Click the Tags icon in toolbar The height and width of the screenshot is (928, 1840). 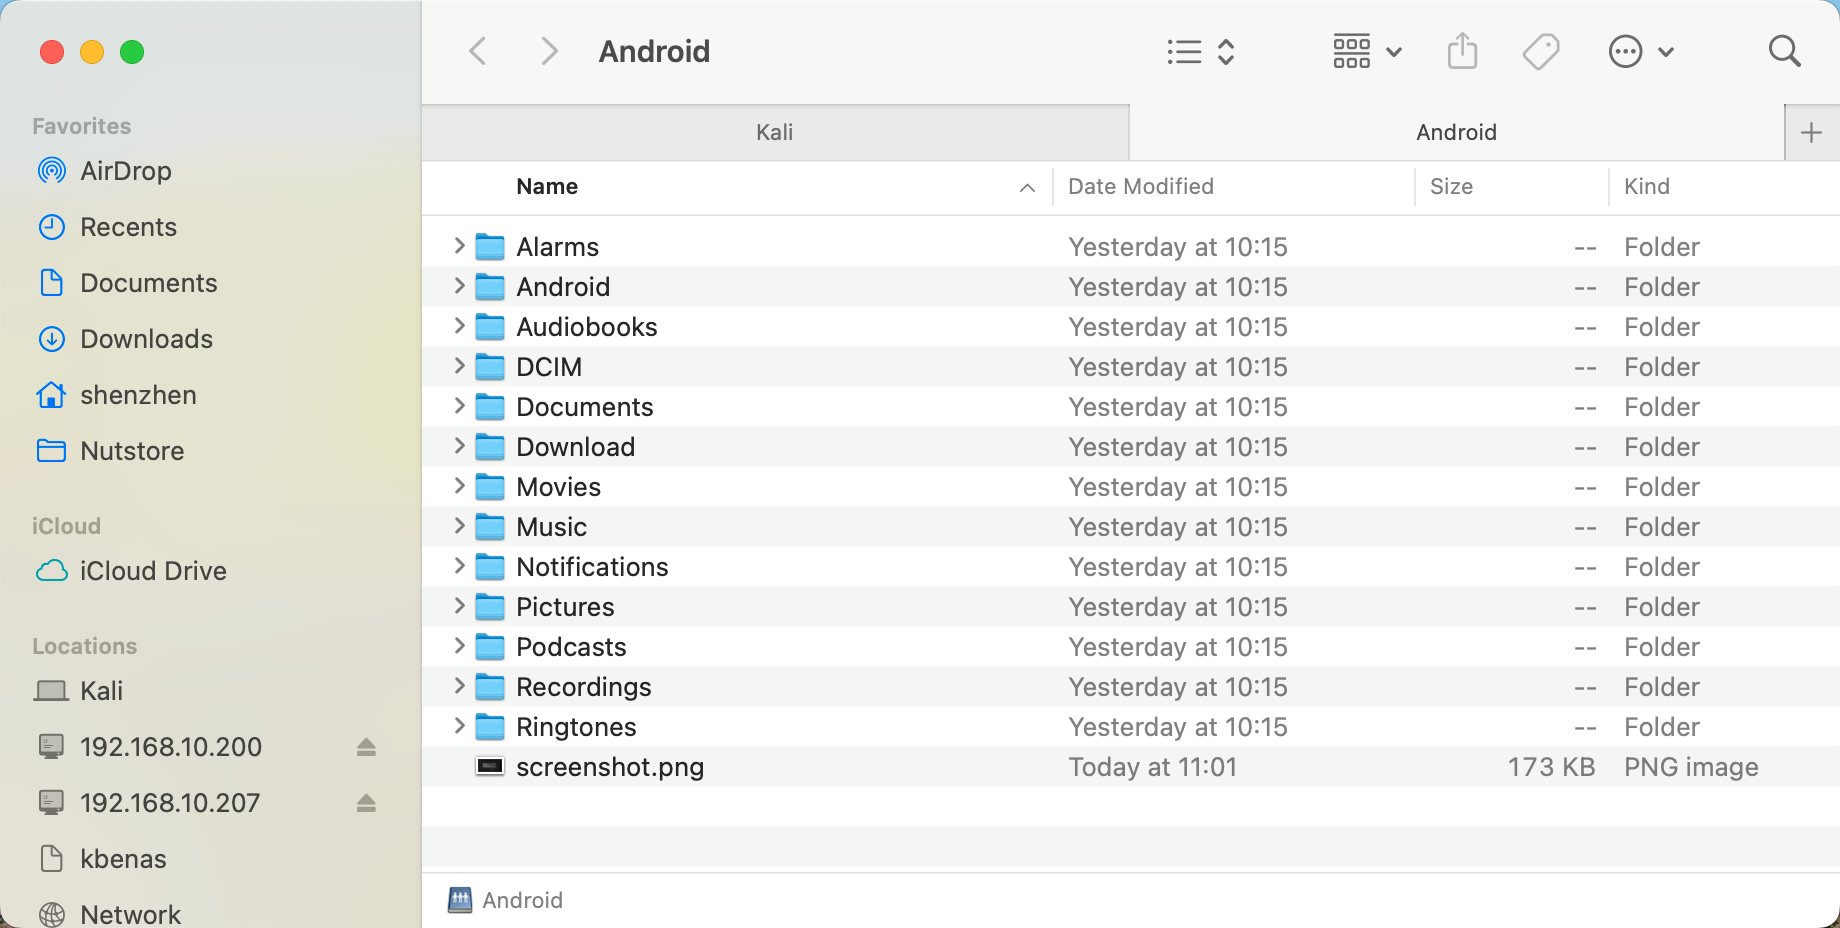(x=1541, y=51)
